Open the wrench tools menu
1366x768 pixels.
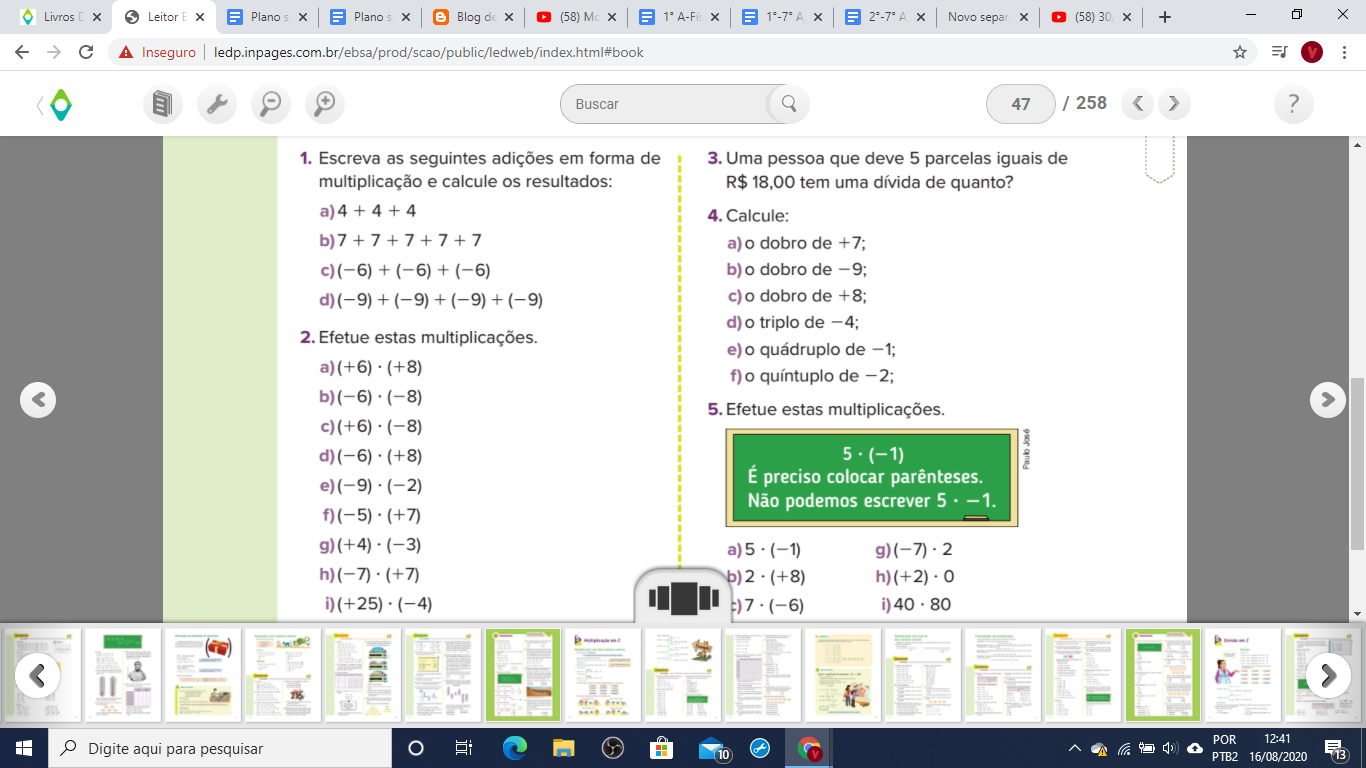(x=217, y=103)
